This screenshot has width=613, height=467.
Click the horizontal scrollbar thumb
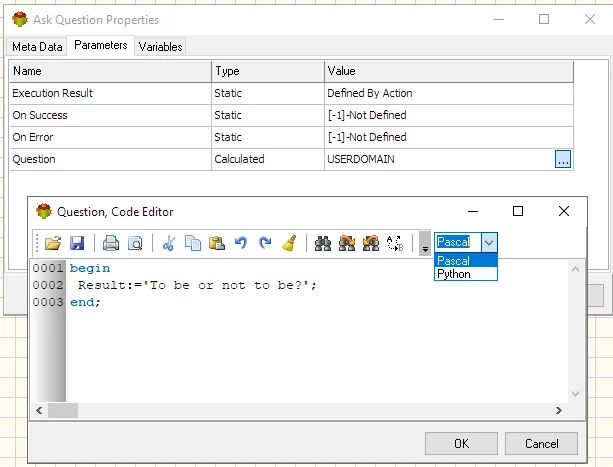point(63,410)
